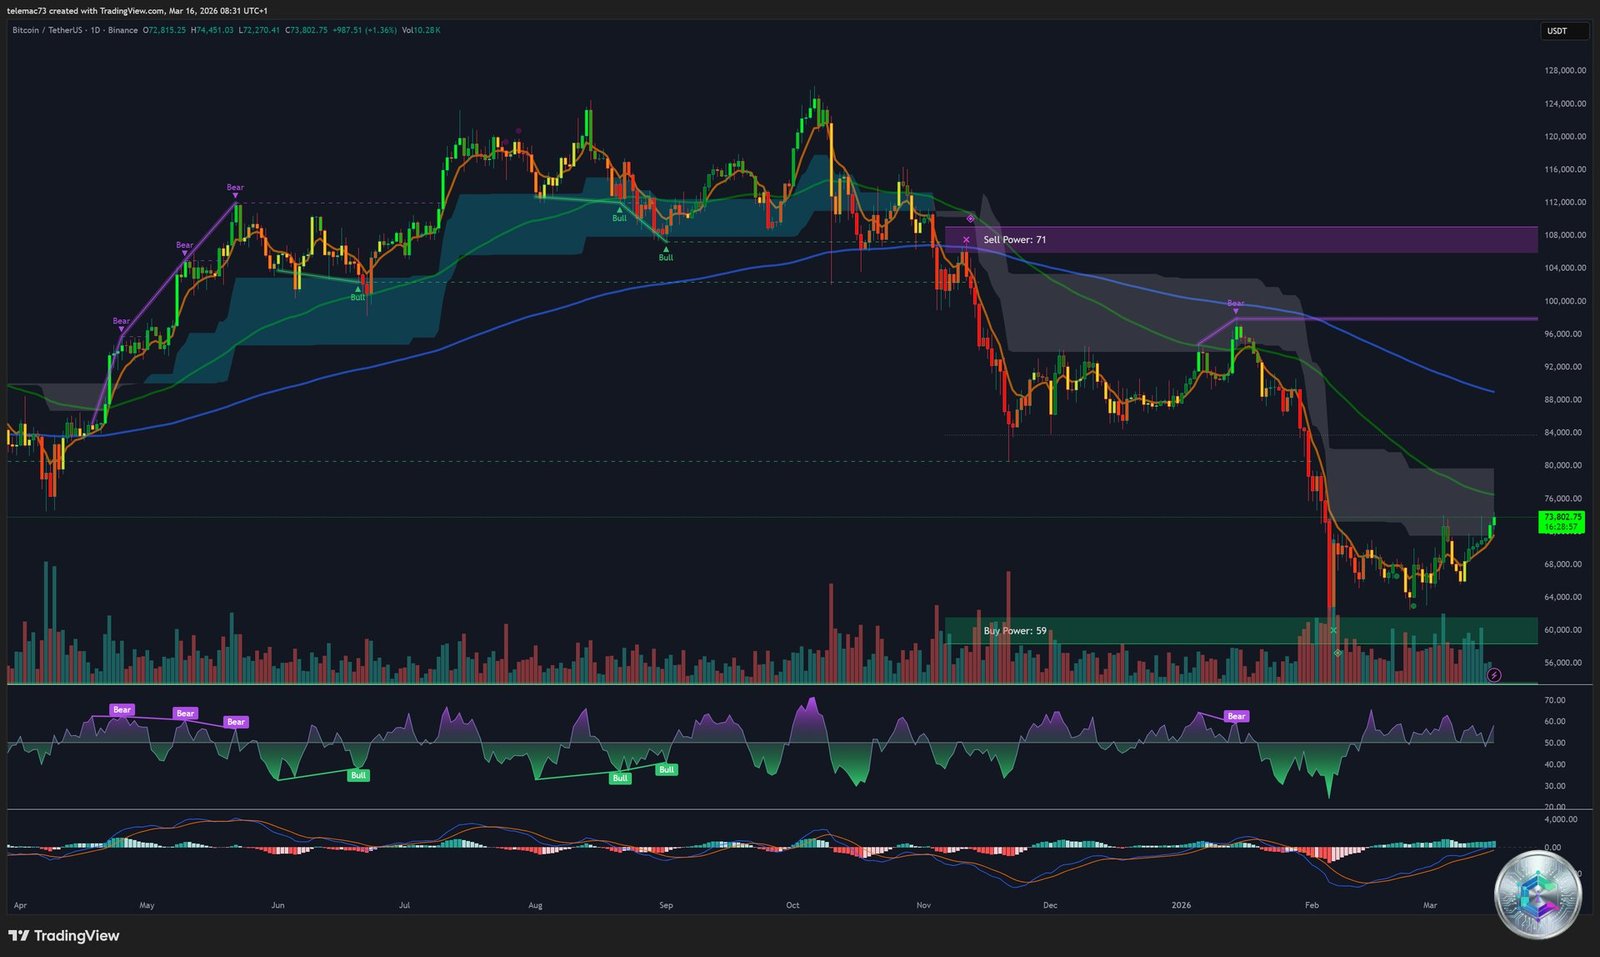Click the TradingView logo at bottom left
The height and width of the screenshot is (957, 1600).
tap(62, 936)
